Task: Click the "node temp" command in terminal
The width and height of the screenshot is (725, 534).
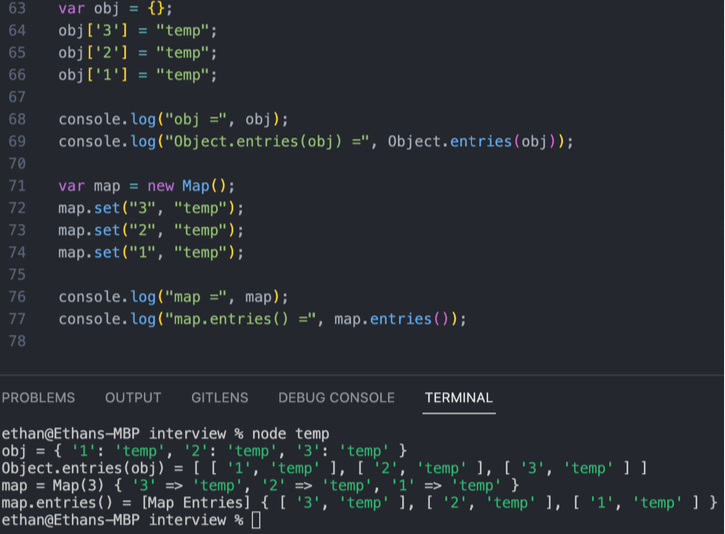Action: click(290, 434)
